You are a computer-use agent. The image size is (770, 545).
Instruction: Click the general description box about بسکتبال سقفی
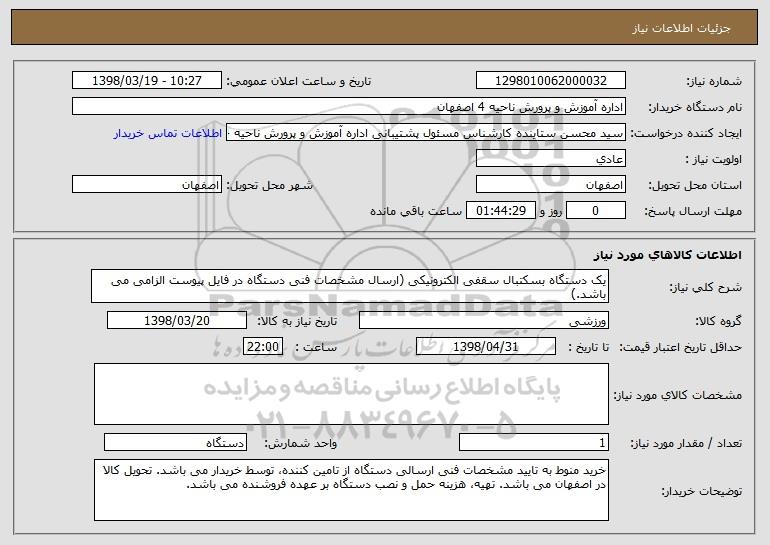click(x=350, y=286)
